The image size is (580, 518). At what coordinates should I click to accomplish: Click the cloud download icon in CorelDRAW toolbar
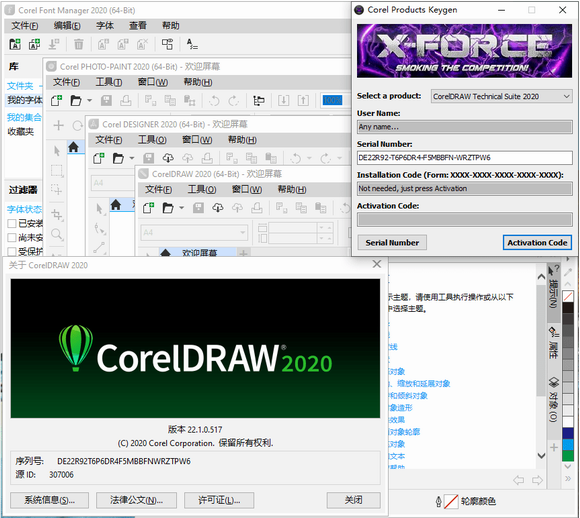218,208
